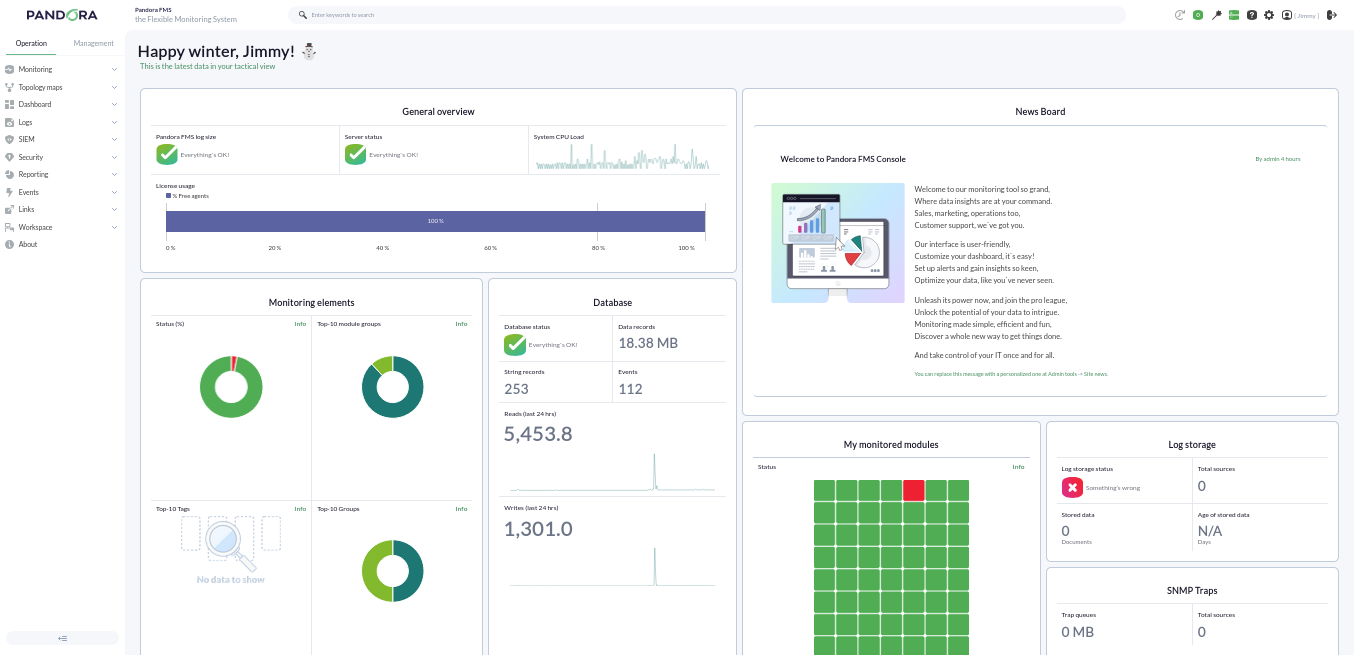Log out using the exit arrow icon
The width and height of the screenshot is (1354, 655).
pos(1332,15)
